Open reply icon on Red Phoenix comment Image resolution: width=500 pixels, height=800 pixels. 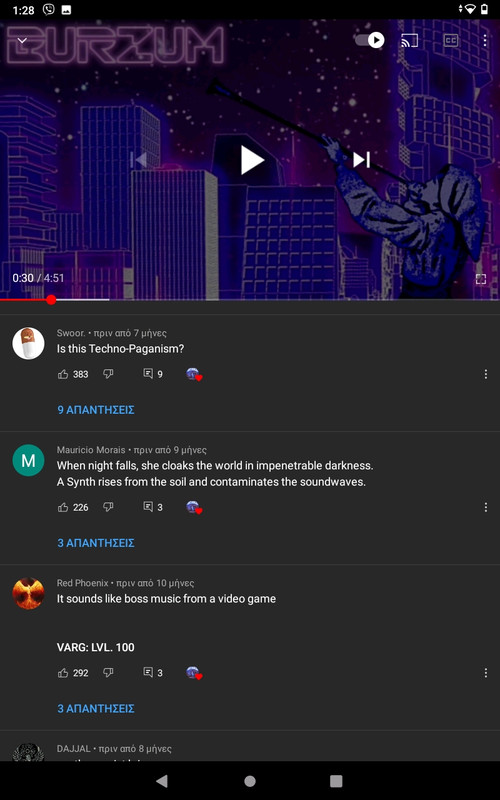[148, 672]
